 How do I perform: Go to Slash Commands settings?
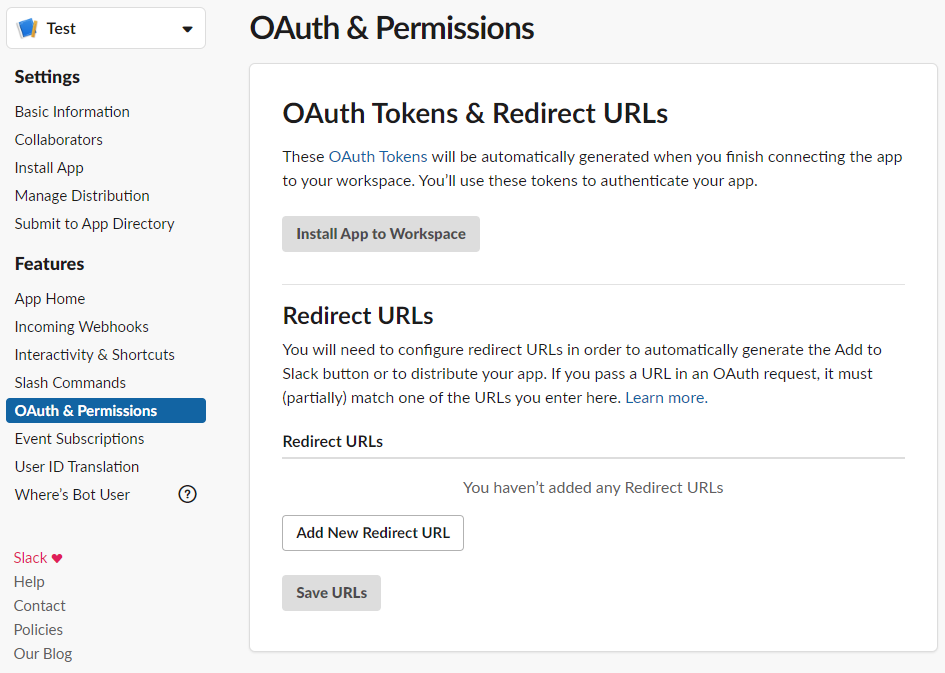(x=70, y=382)
